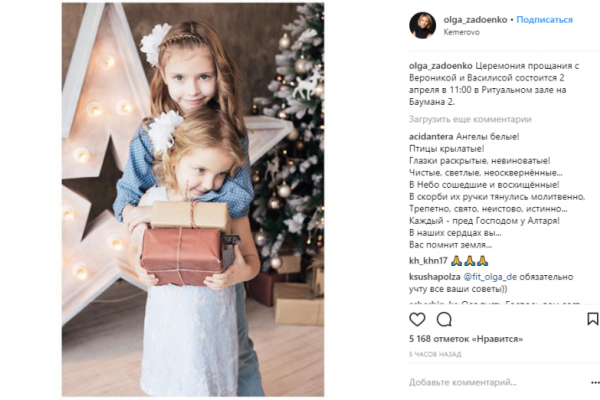The height and width of the screenshot is (400, 600).
Task: View the list of 5 168 likes
Action: [x=466, y=339]
